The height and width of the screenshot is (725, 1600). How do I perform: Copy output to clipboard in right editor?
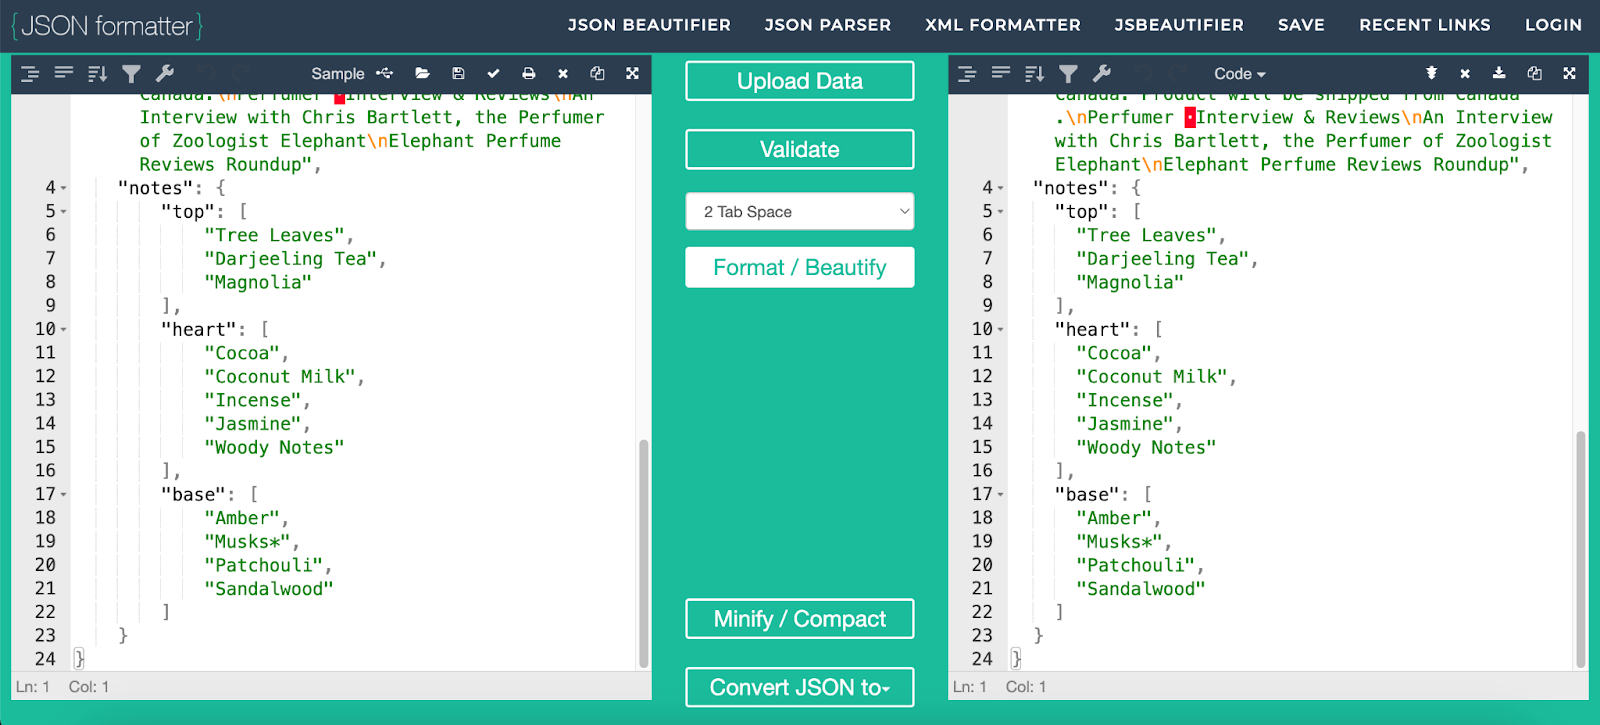pyautogui.click(x=1534, y=73)
